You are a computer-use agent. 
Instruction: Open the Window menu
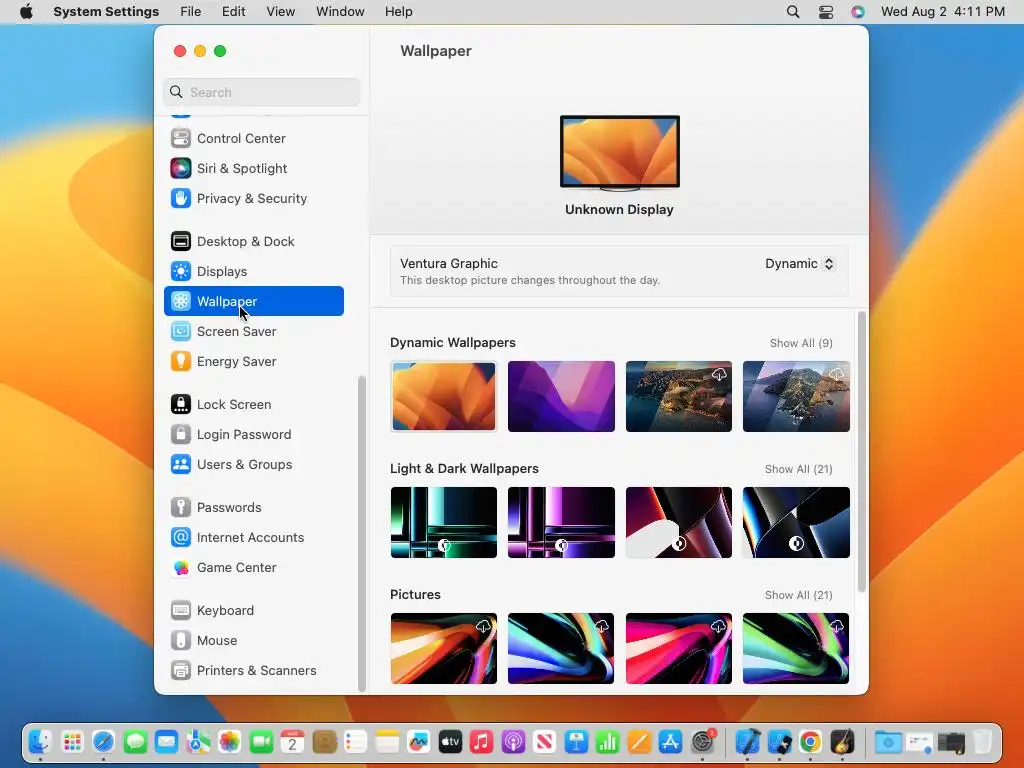pos(340,12)
